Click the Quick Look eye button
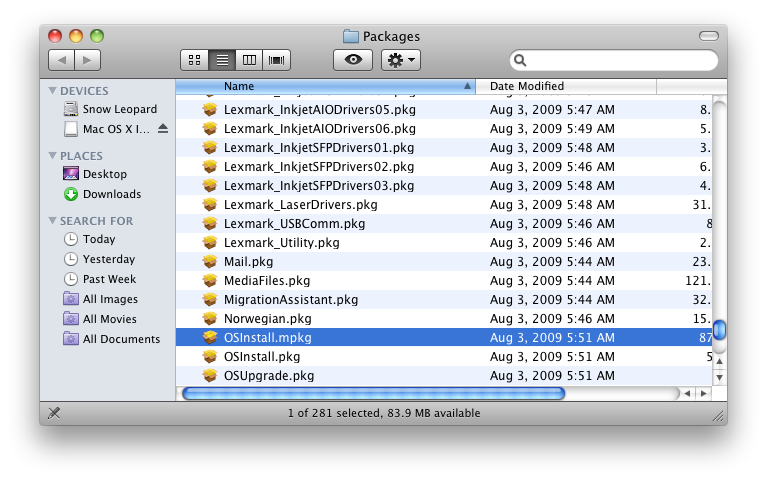The width and height of the screenshot is (767, 480). [x=353, y=60]
